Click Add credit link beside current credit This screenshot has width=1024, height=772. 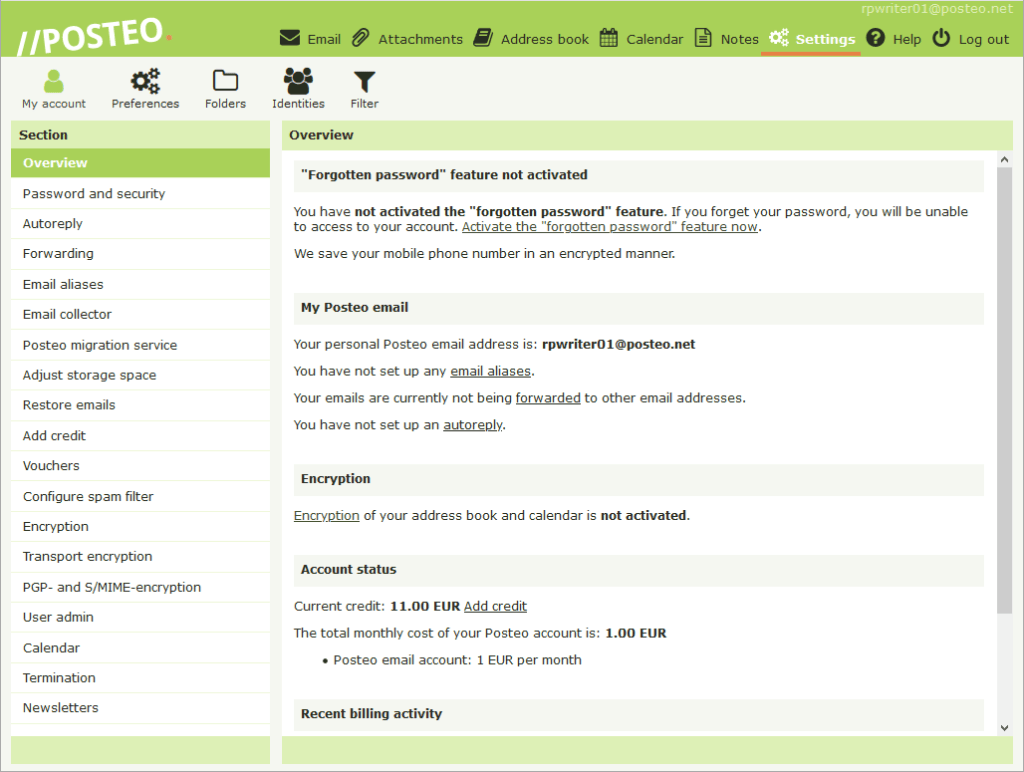point(495,606)
